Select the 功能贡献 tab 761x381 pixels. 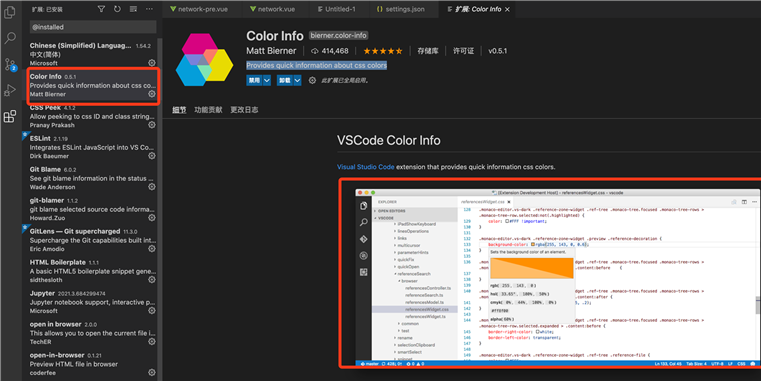pos(208,110)
